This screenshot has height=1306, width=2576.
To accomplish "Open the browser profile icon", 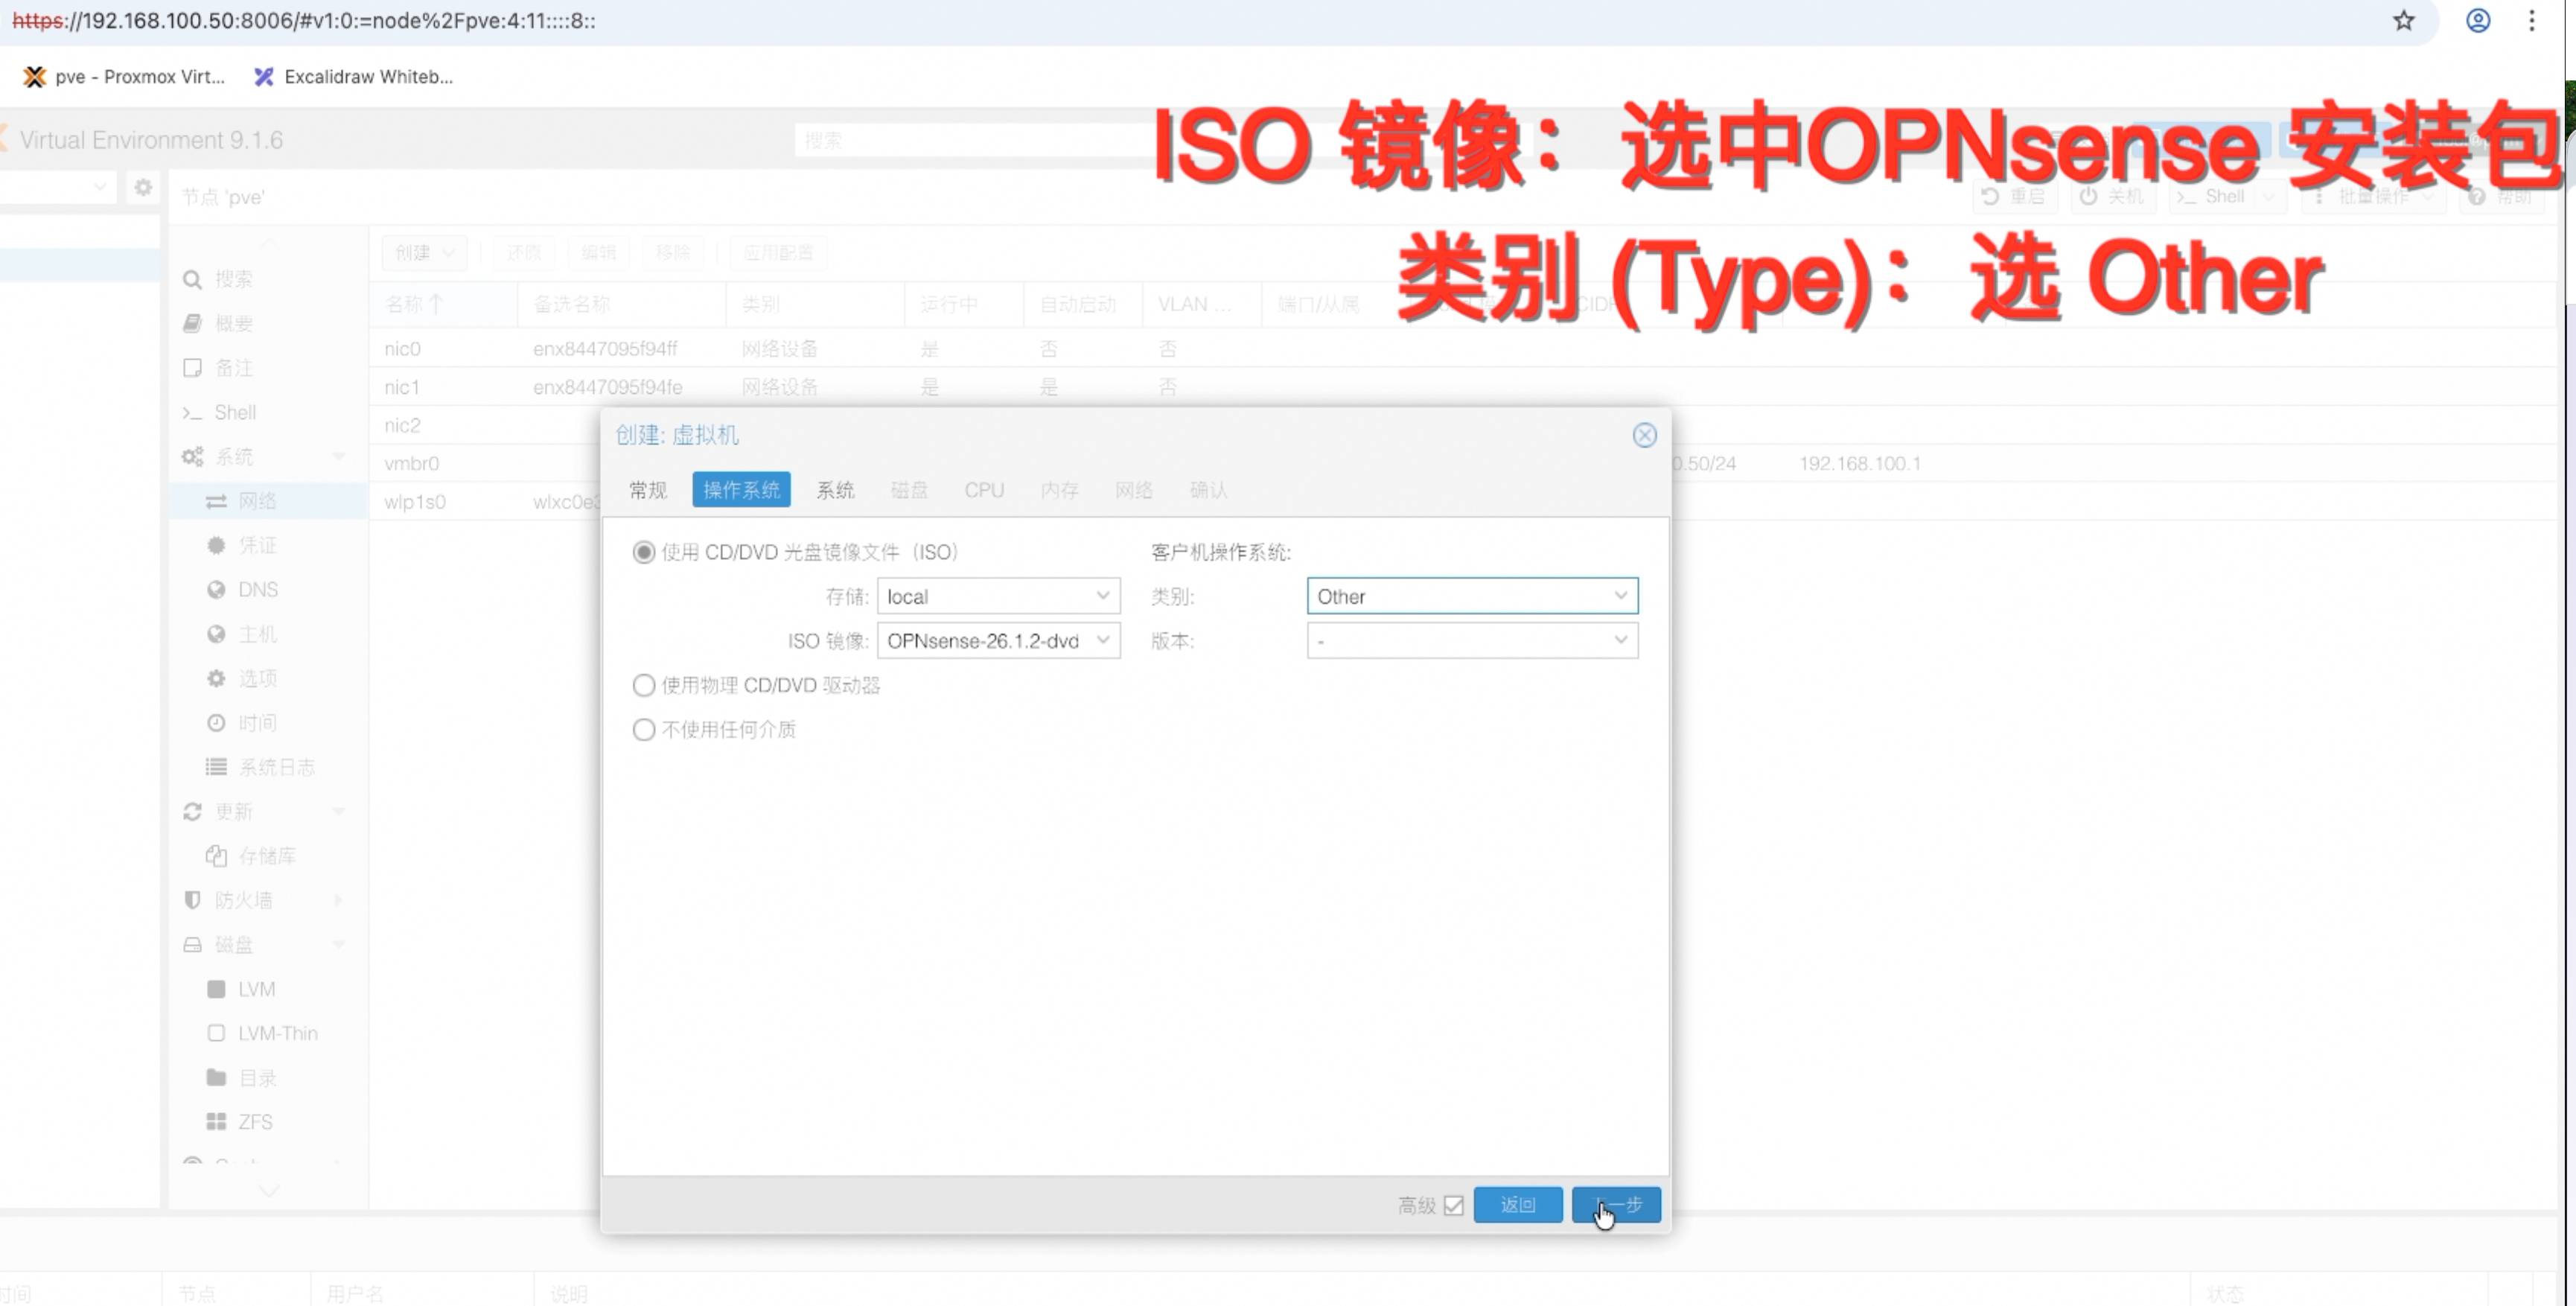I will [2478, 20].
